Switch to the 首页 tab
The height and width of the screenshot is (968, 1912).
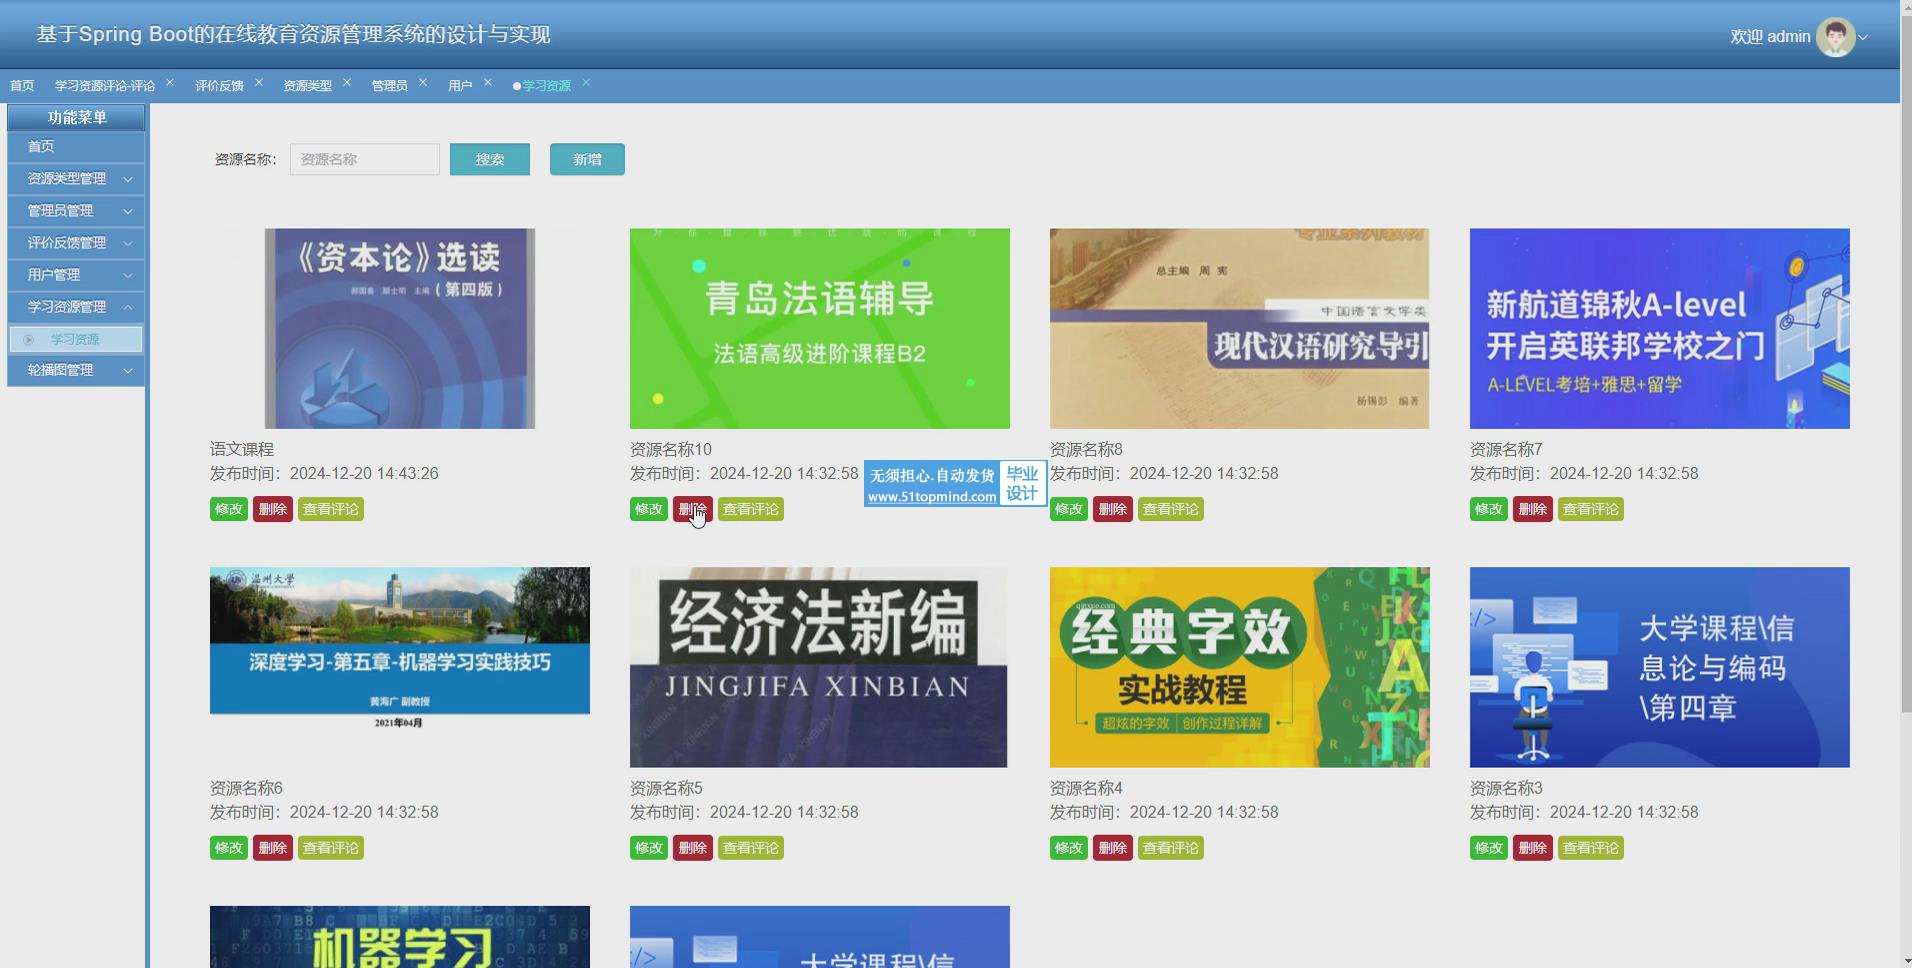(x=22, y=86)
